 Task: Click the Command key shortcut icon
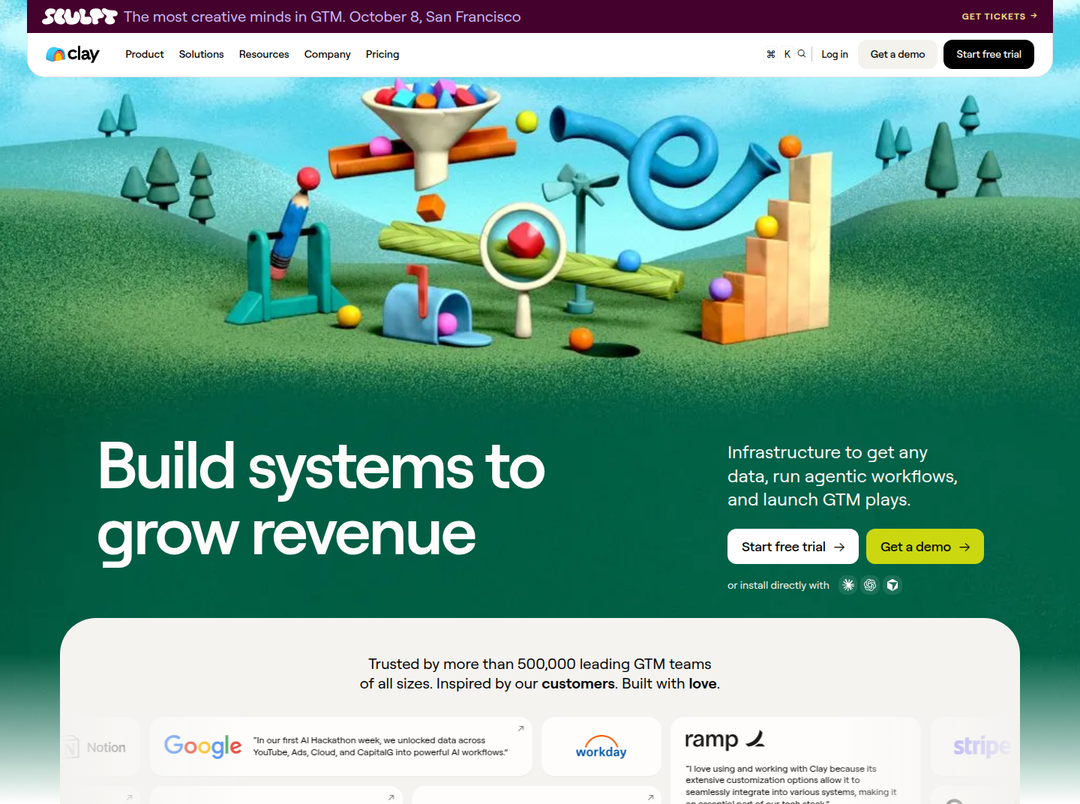pos(771,54)
